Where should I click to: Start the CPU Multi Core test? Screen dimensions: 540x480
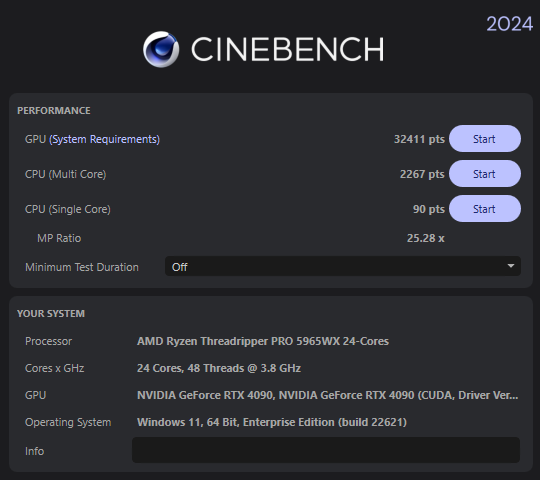[x=485, y=174]
